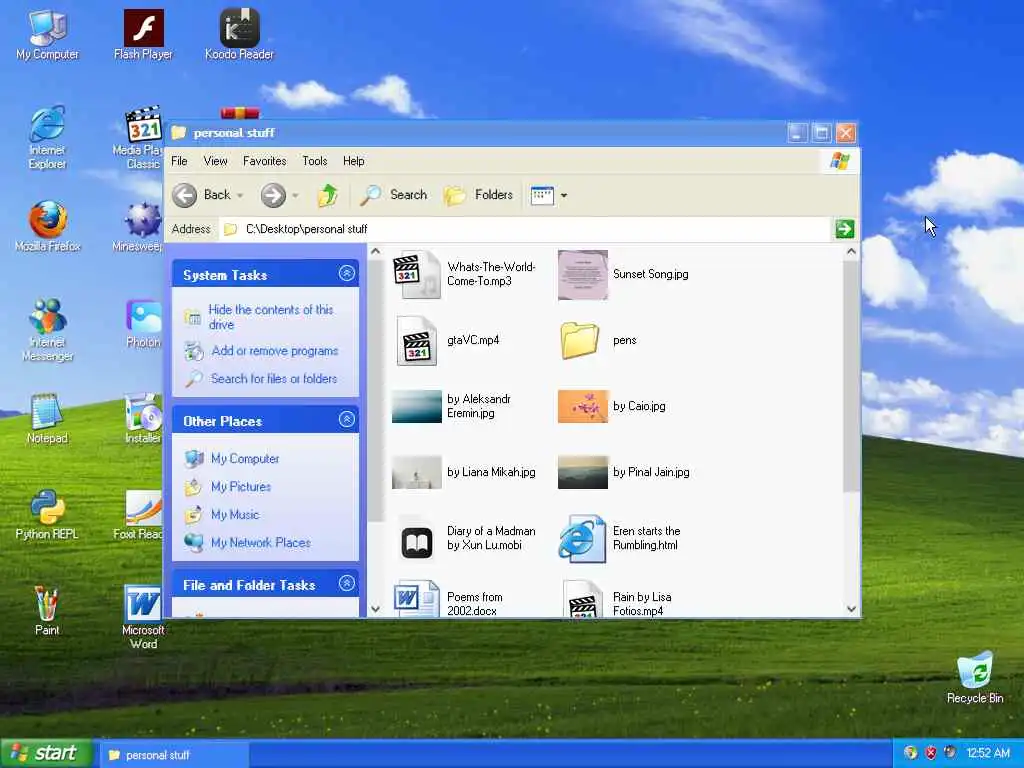Open Eren starts the Rumbling.html icon
This screenshot has width=1024, height=768.
click(x=582, y=539)
